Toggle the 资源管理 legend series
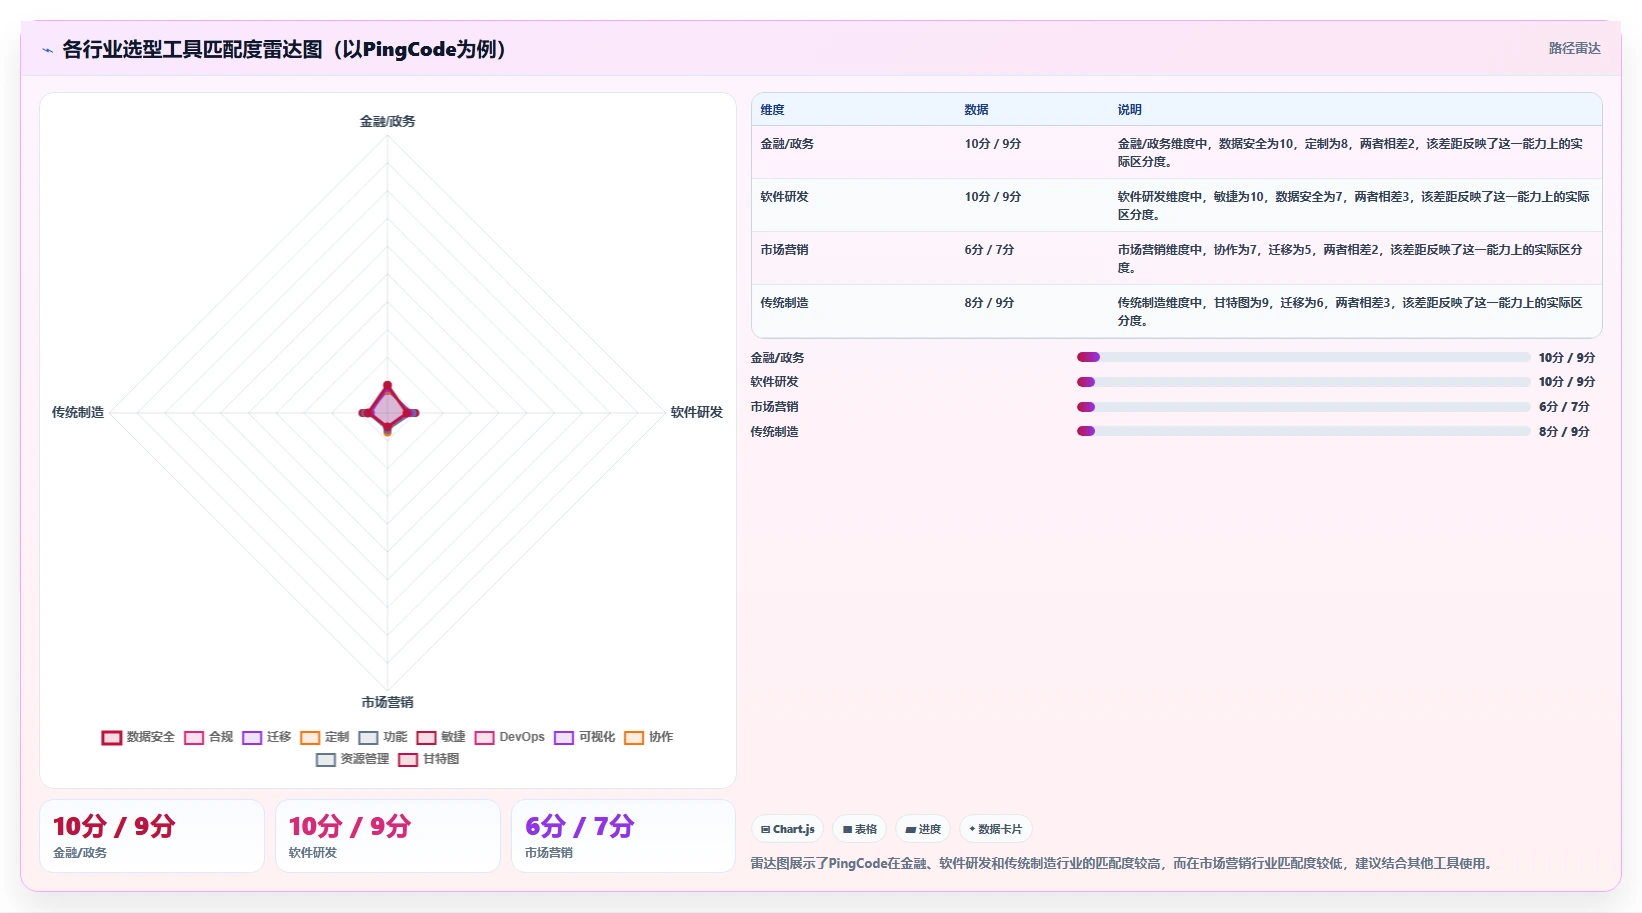The height and width of the screenshot is (913, 1642). [x=352, y=759]
